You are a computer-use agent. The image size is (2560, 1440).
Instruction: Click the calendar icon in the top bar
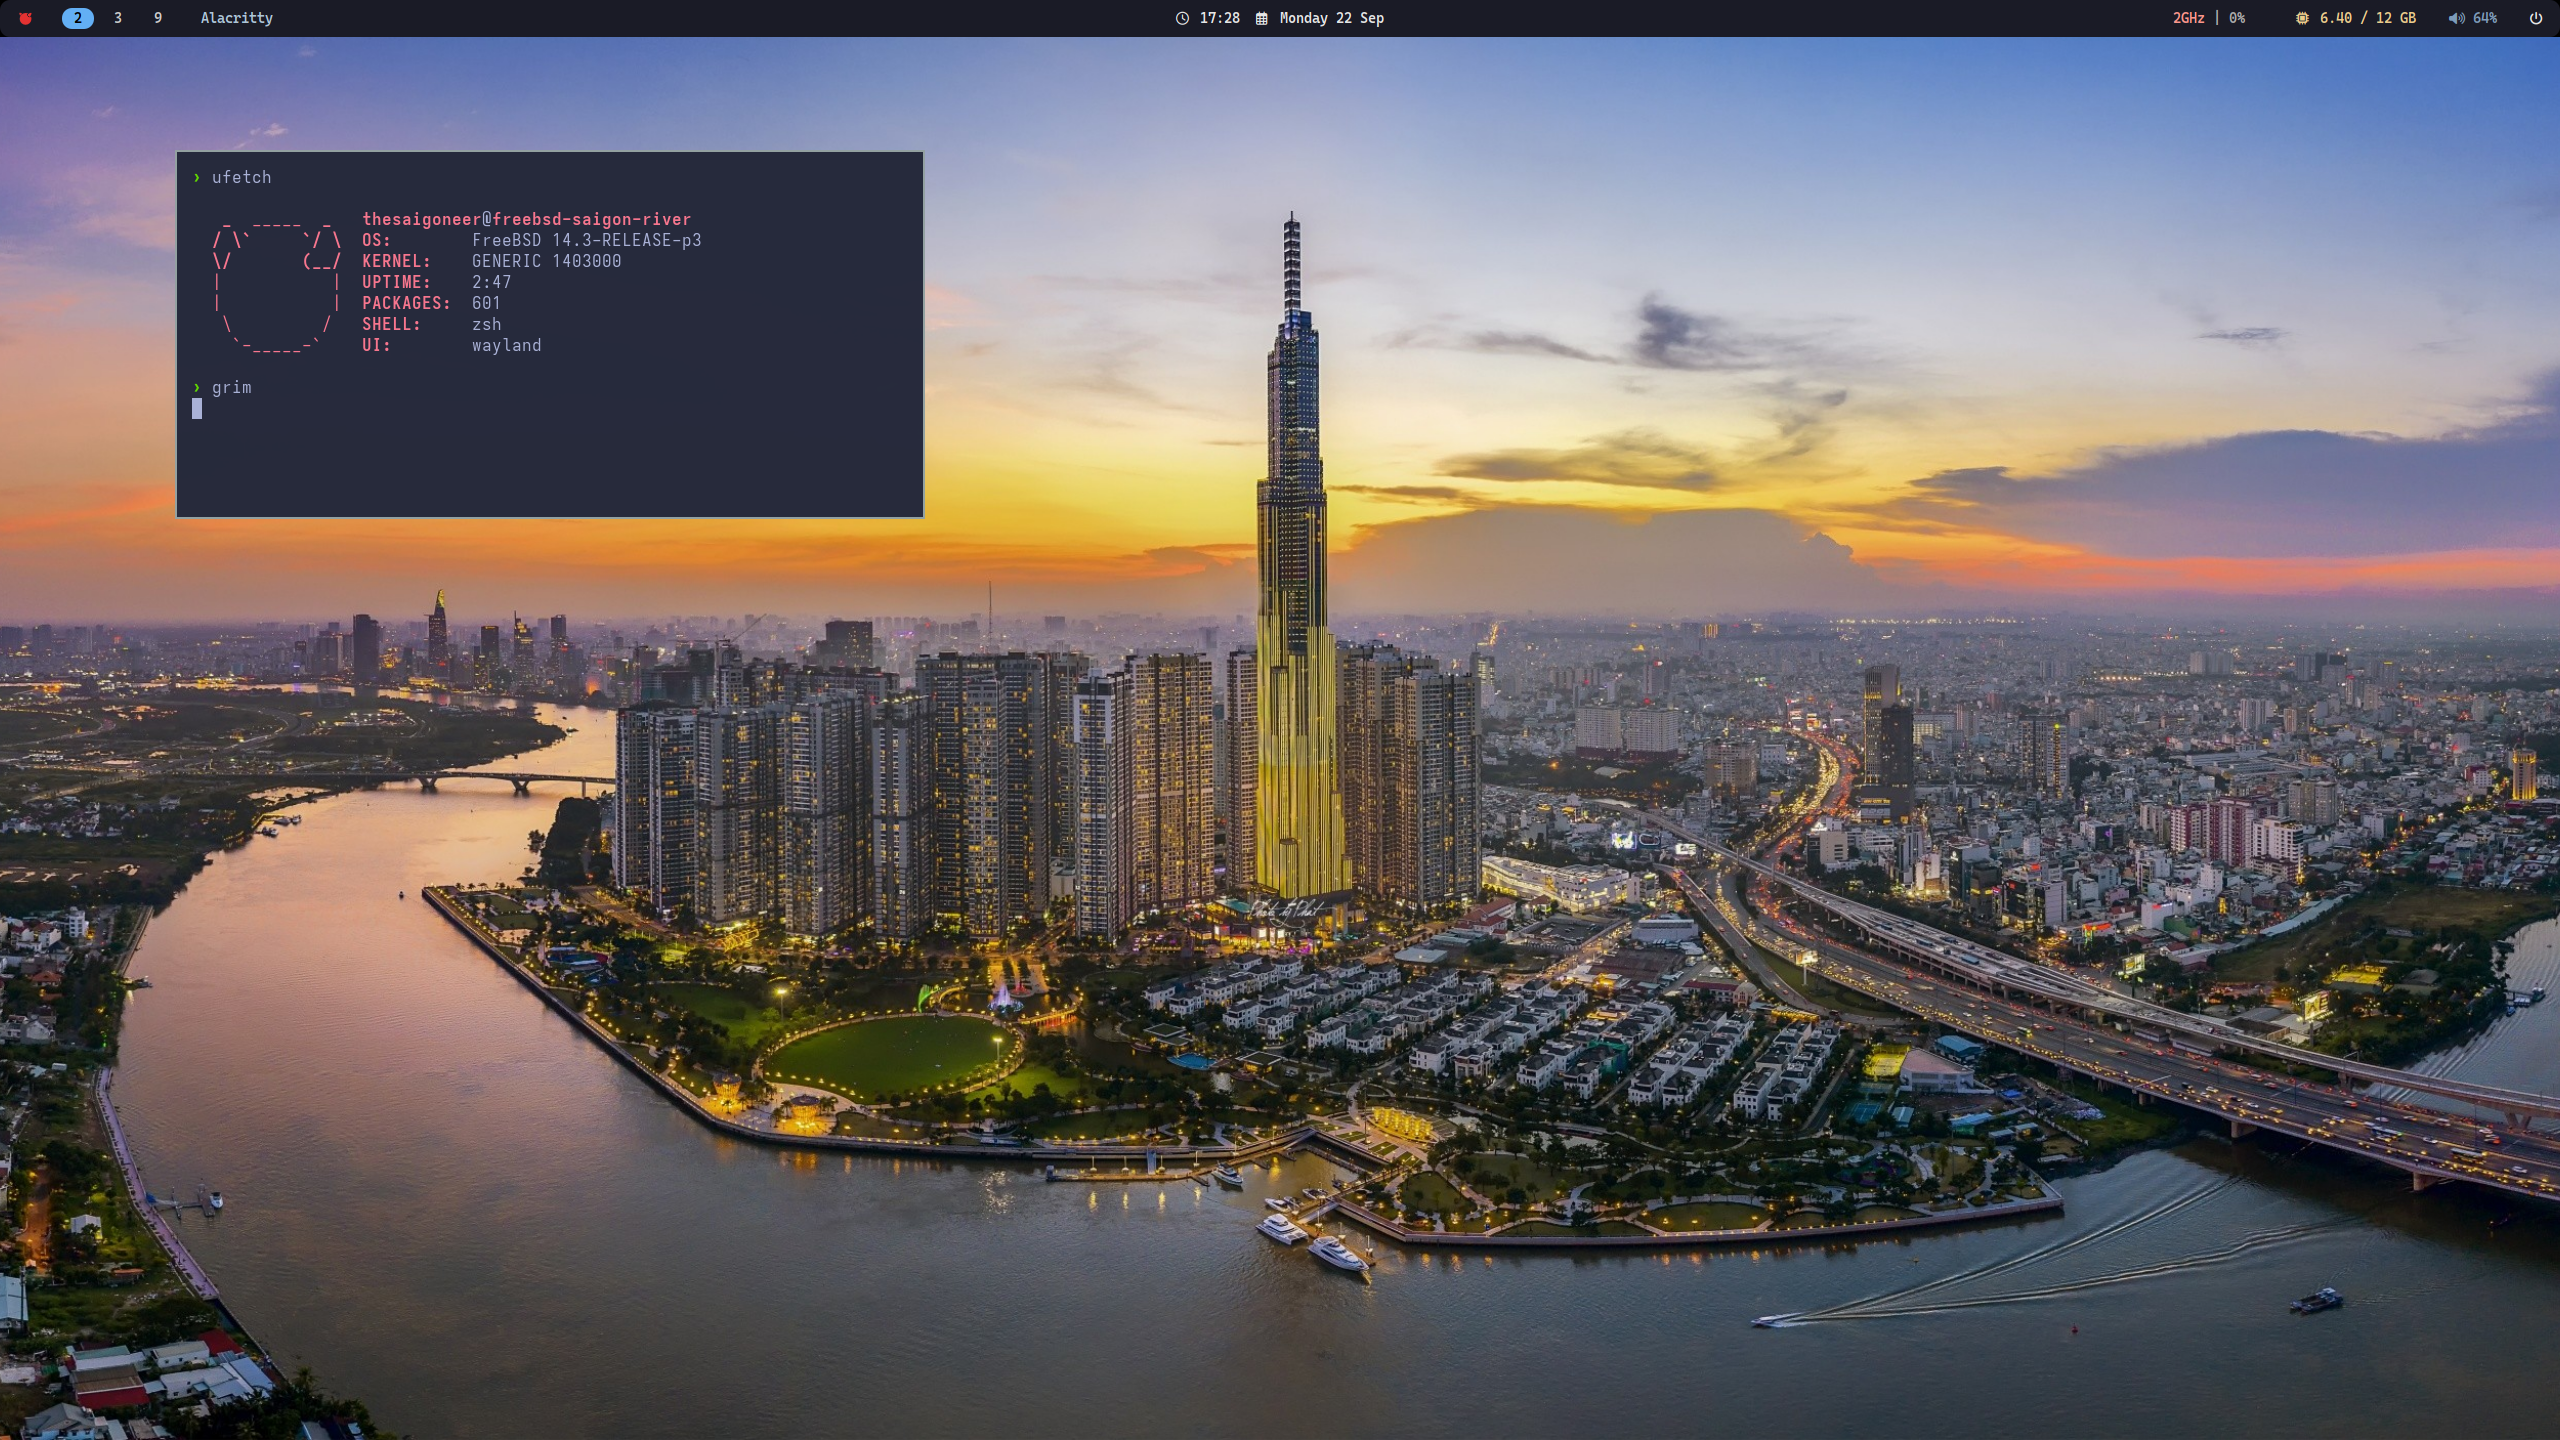pos(1262,18)
